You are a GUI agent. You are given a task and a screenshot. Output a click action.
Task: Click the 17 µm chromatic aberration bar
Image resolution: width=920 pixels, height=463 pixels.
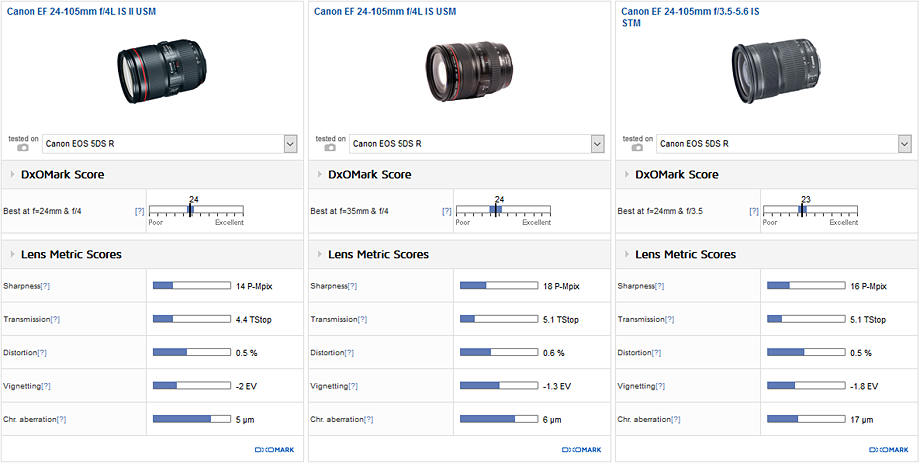pos(806,419)
